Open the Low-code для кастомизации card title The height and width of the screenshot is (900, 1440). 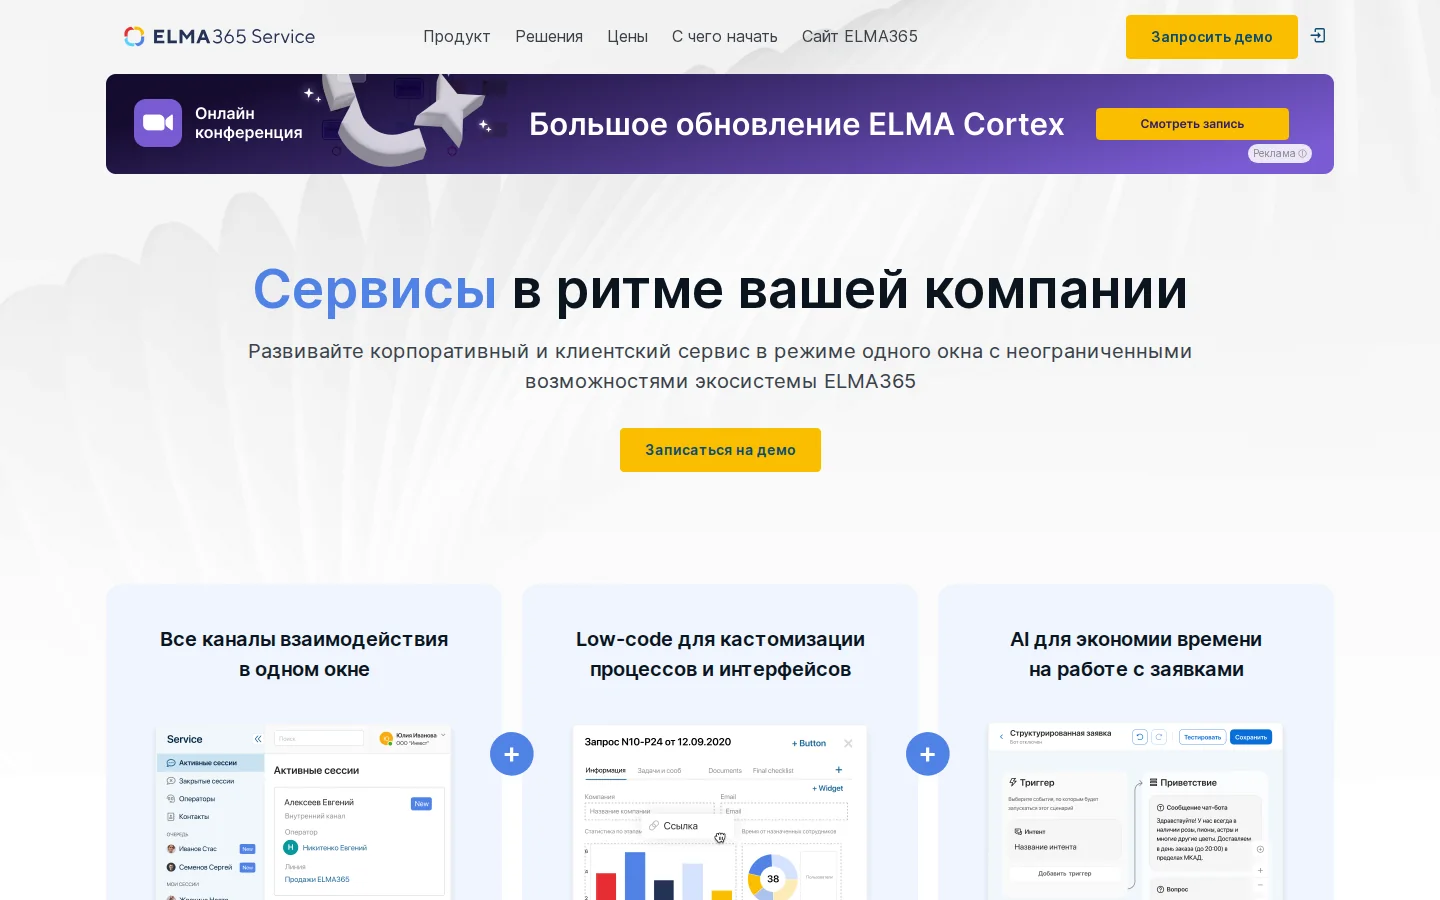[720, 654]
